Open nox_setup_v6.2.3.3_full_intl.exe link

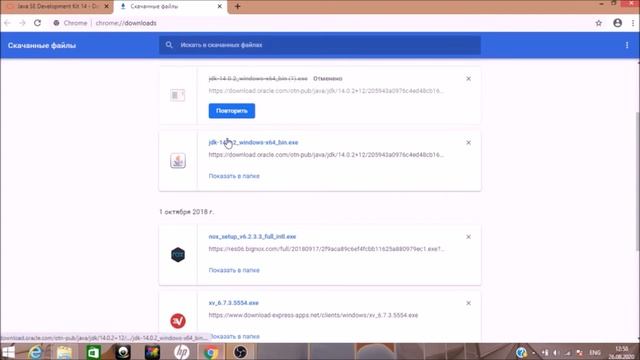(252, 237)
